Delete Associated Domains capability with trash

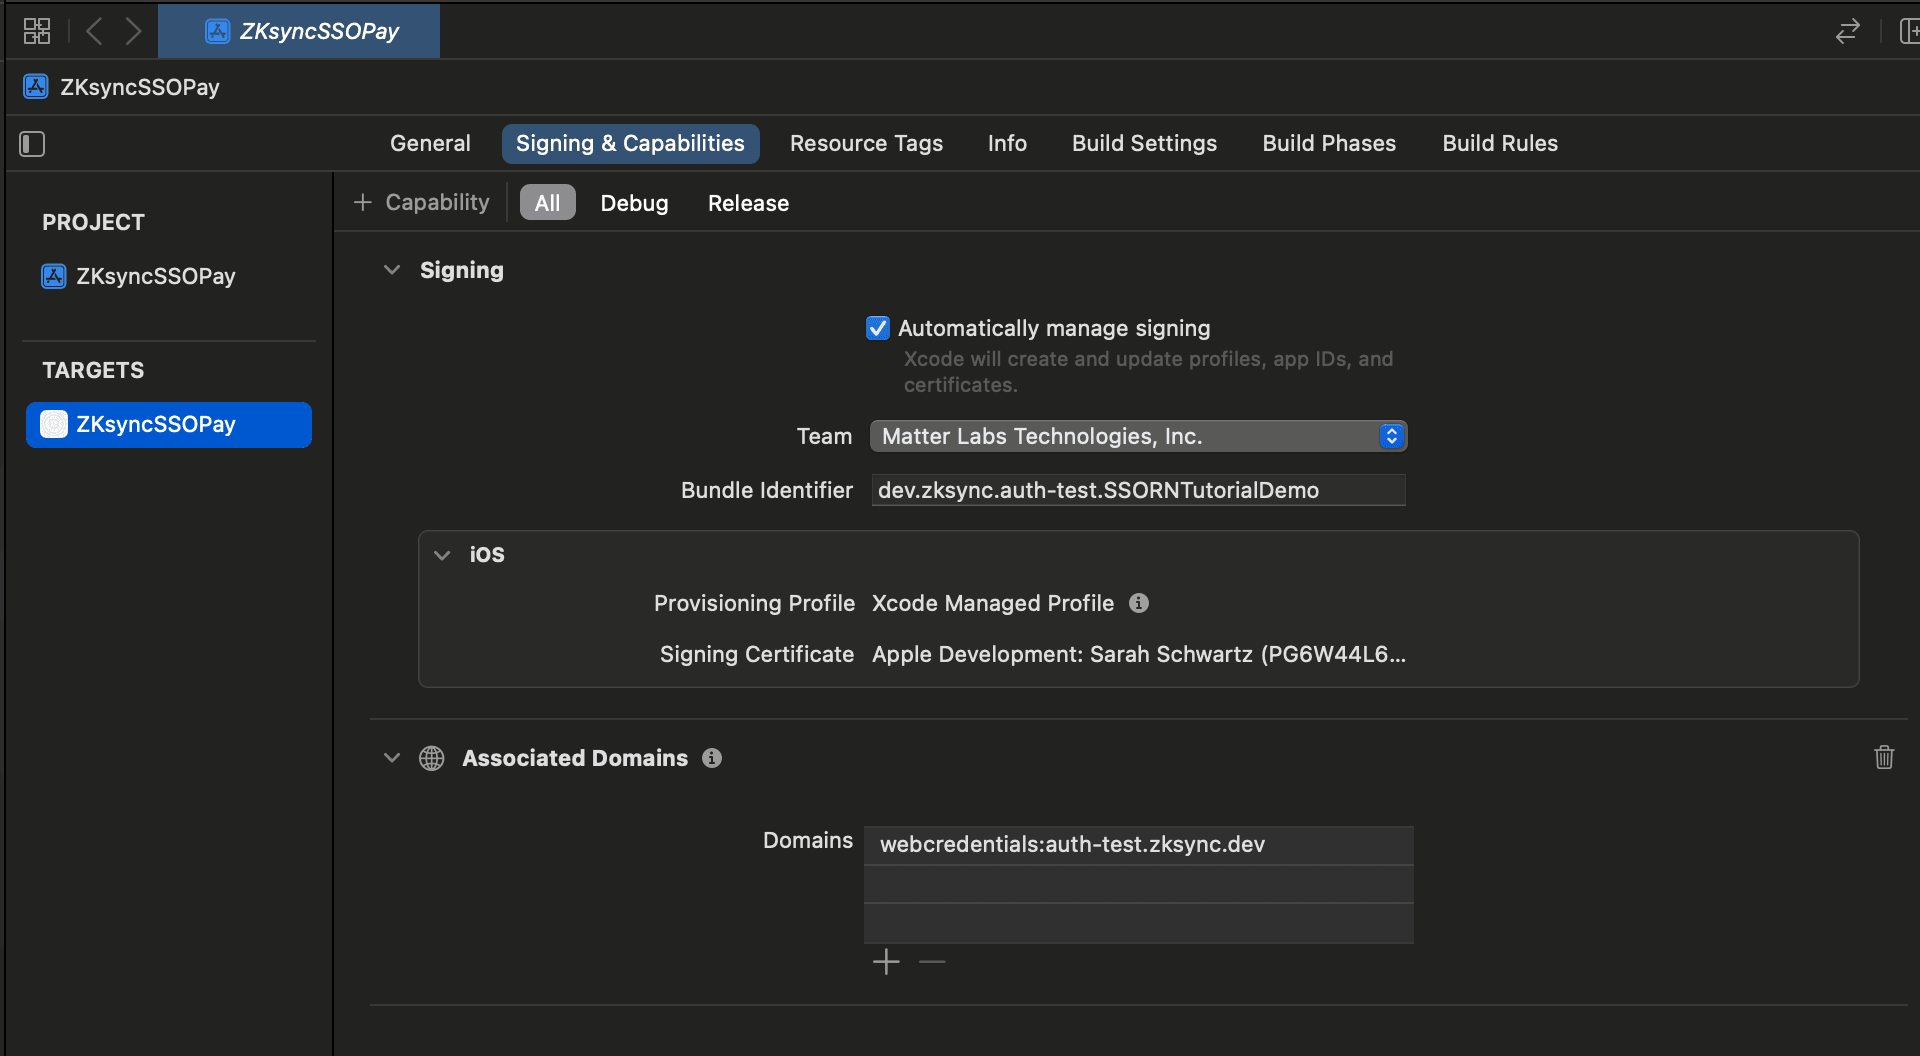tap(1884, 757)
